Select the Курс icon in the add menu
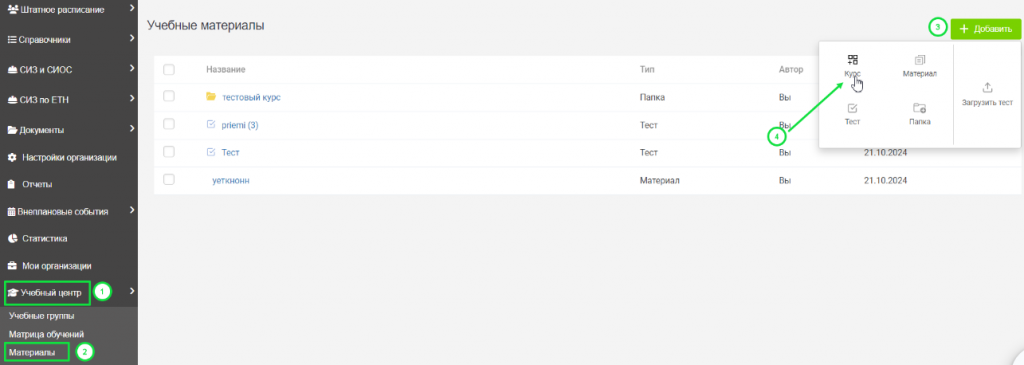 coord(852,60)
